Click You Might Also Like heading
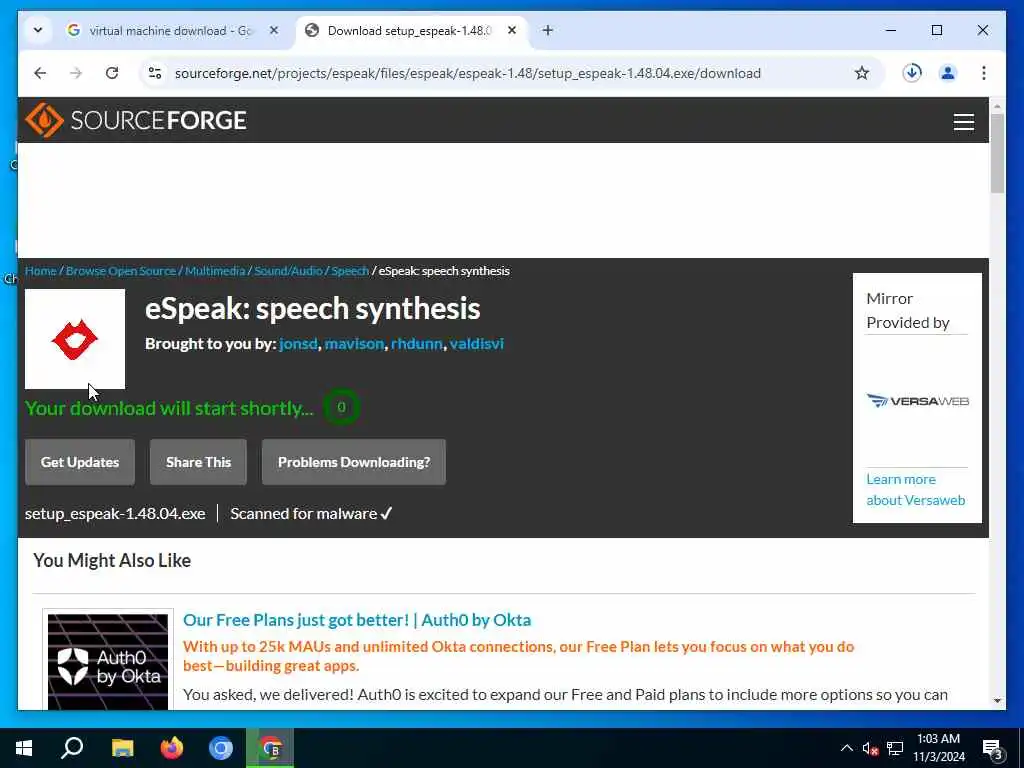 [112, 560]
